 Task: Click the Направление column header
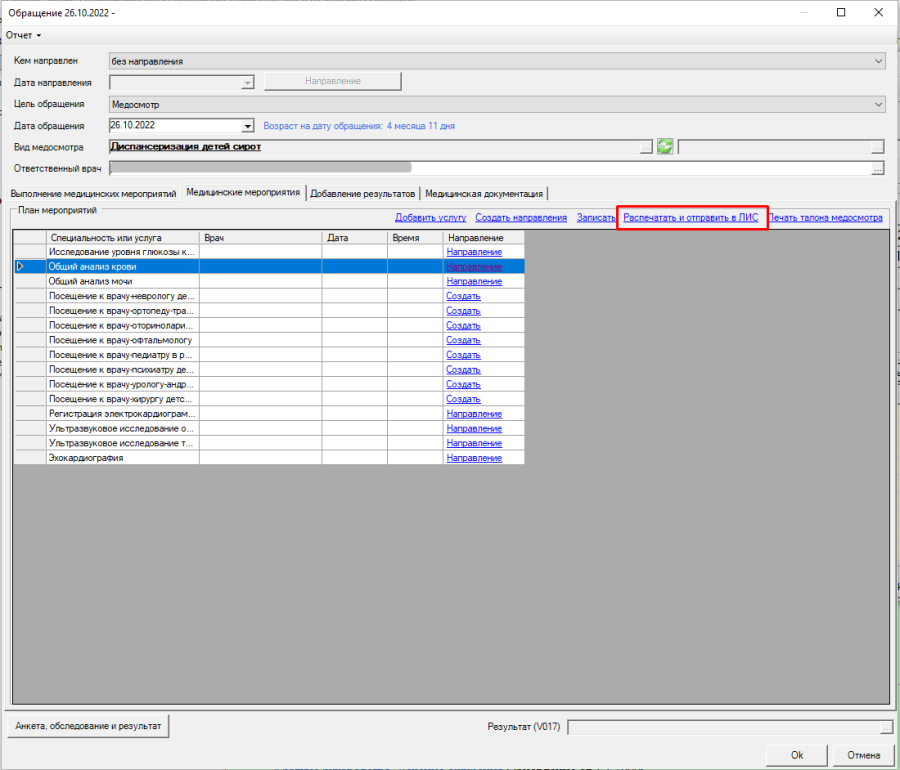click(x=484, y=238)
